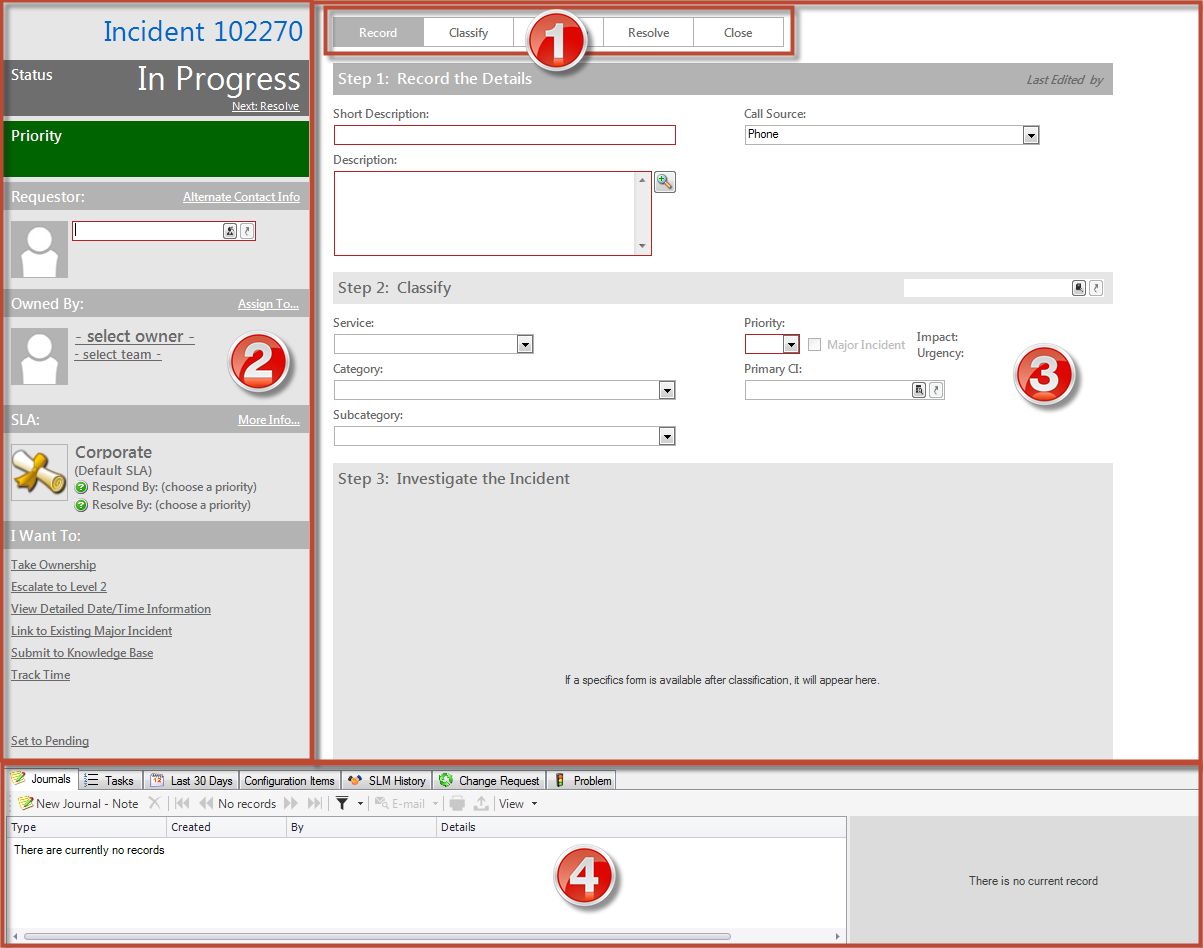
Task: Open the Priority dropdown
Action: [790, 345]
